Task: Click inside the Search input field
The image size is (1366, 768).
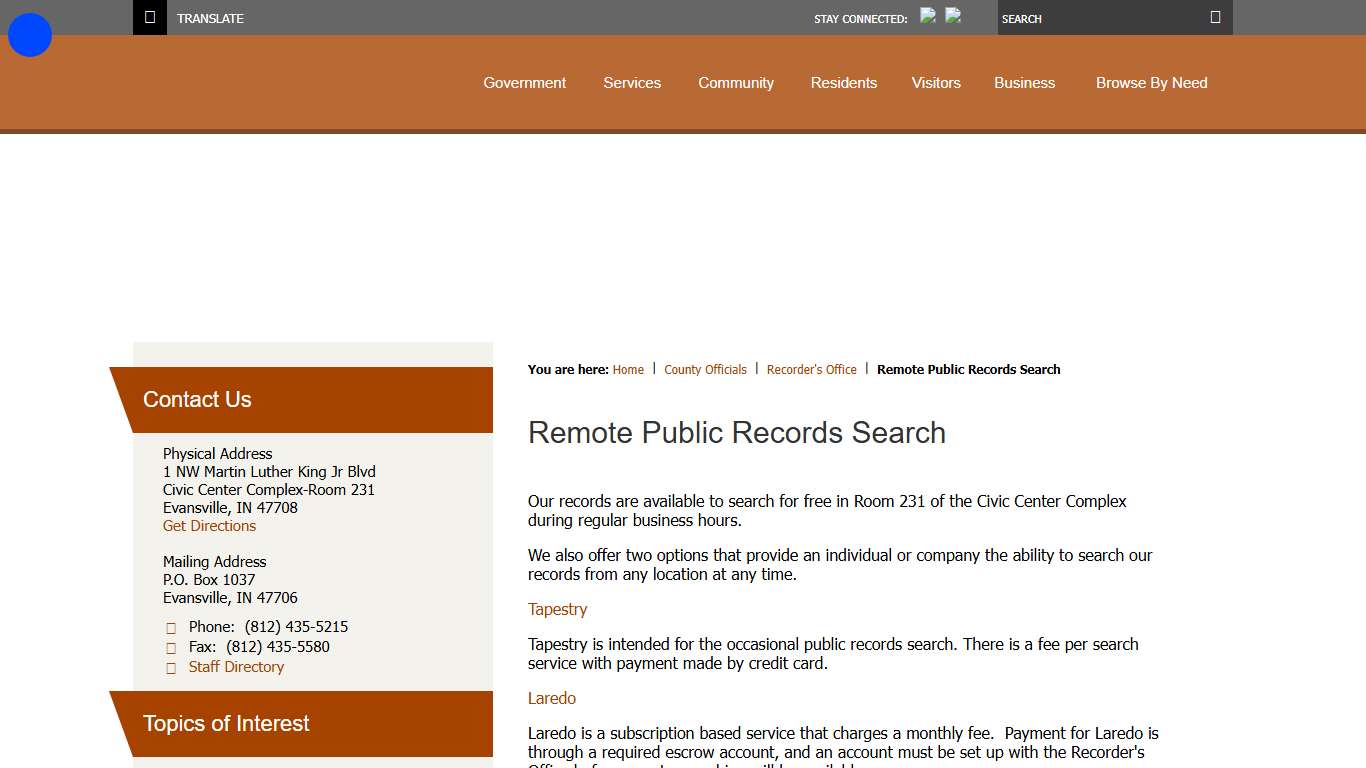Action: click(x=1100, y=18)
